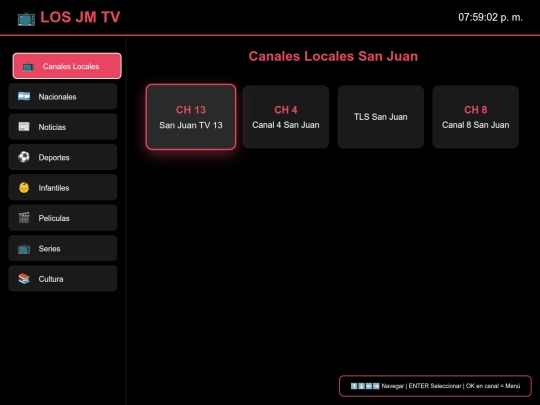The image size is (540, 405).
Task: Click the books icon next to Cultura
Action: pos(24,279)
